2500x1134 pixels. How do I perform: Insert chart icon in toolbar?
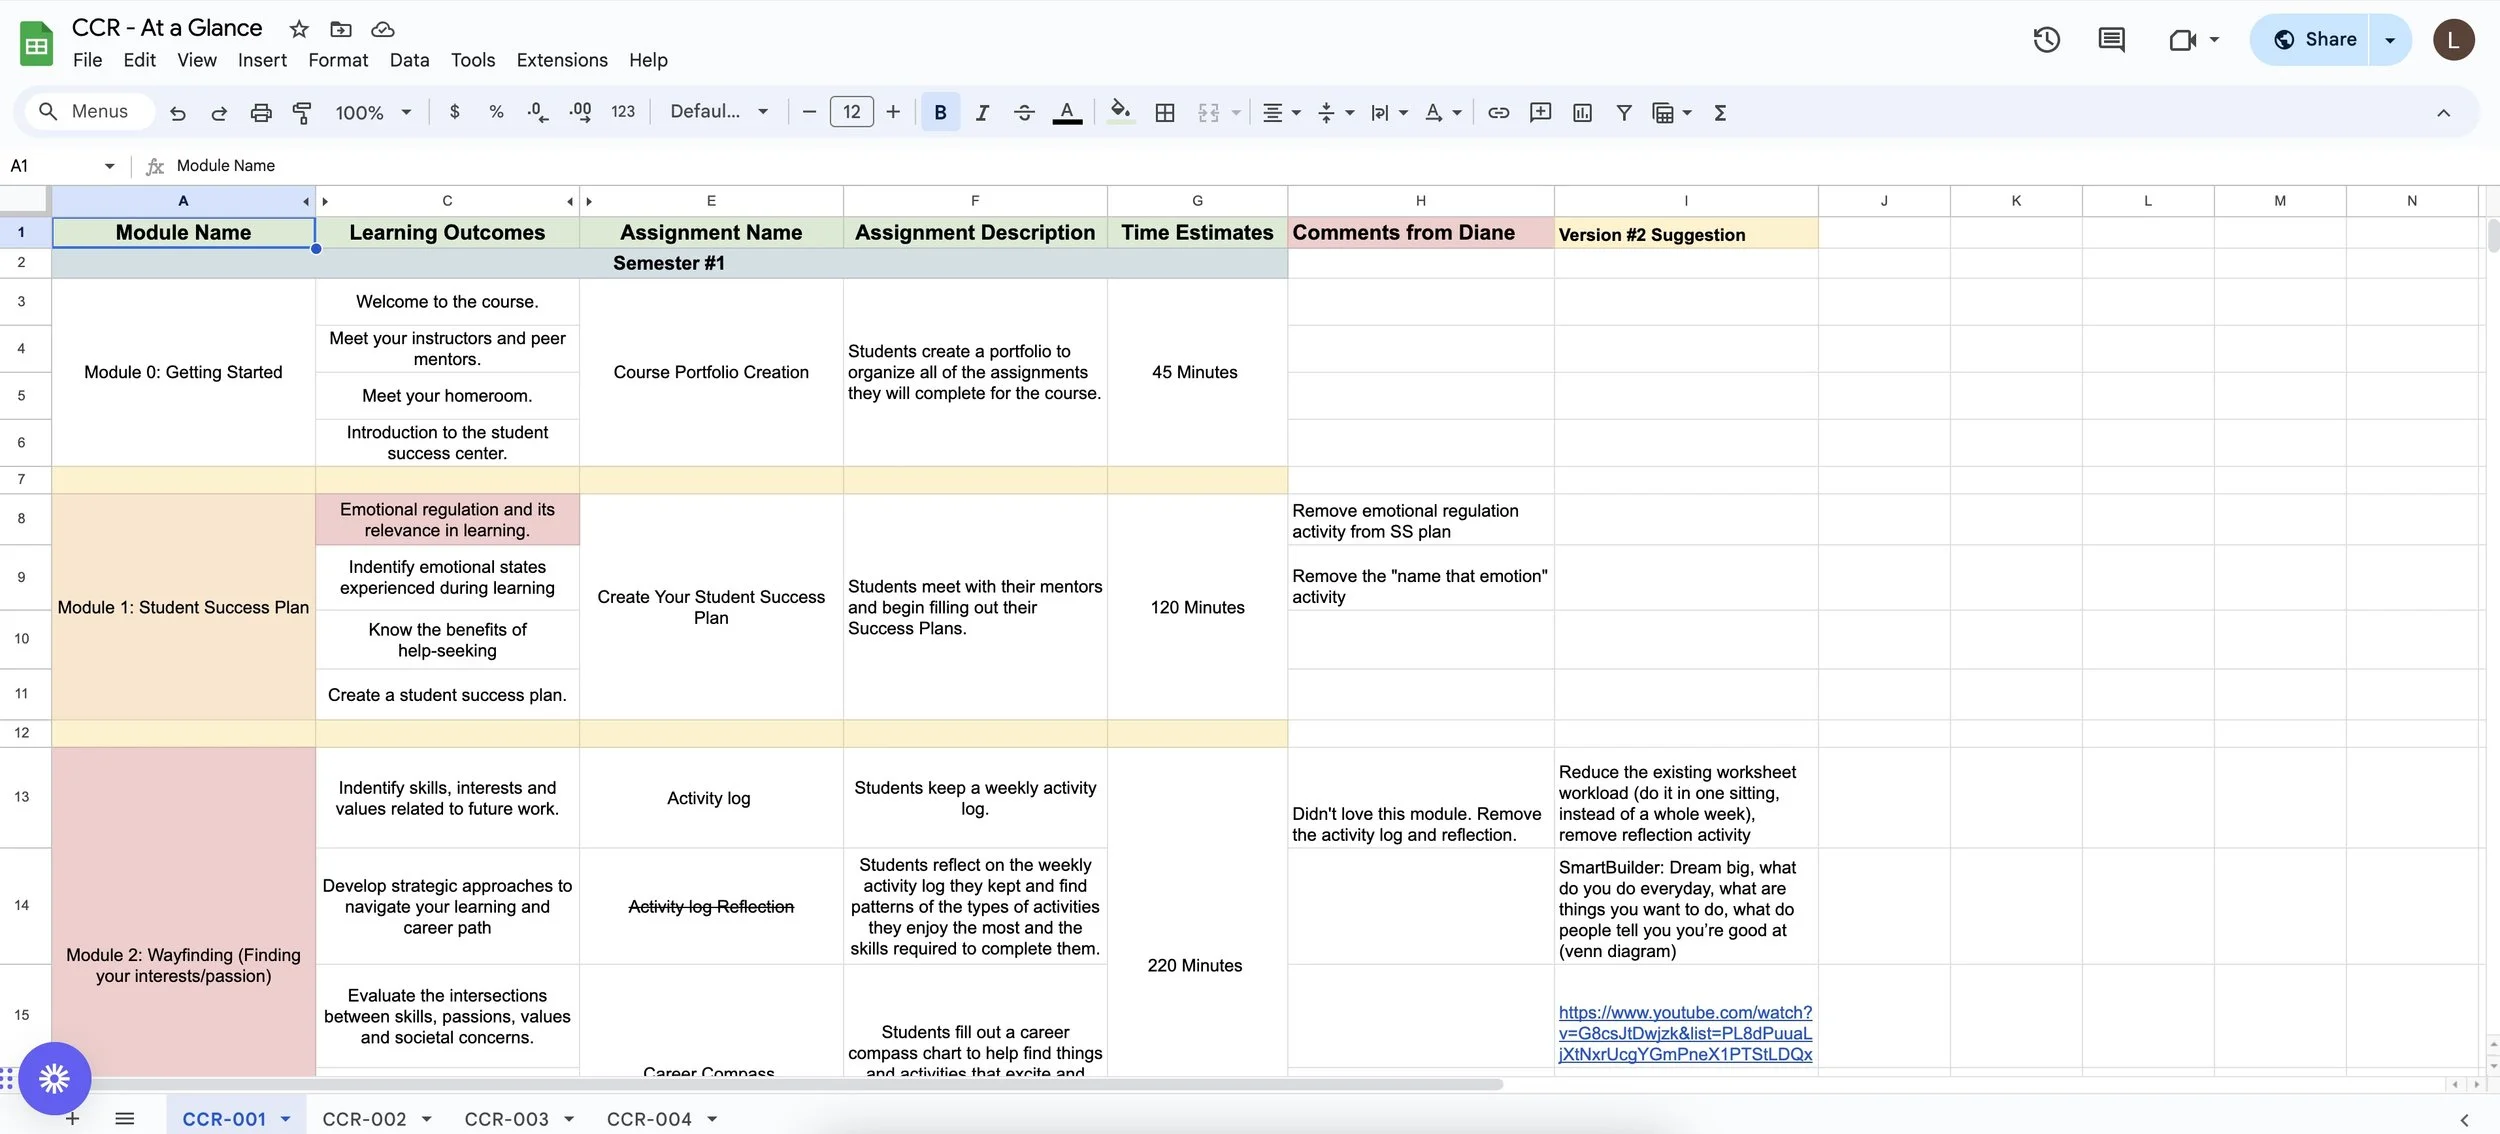1582,113
